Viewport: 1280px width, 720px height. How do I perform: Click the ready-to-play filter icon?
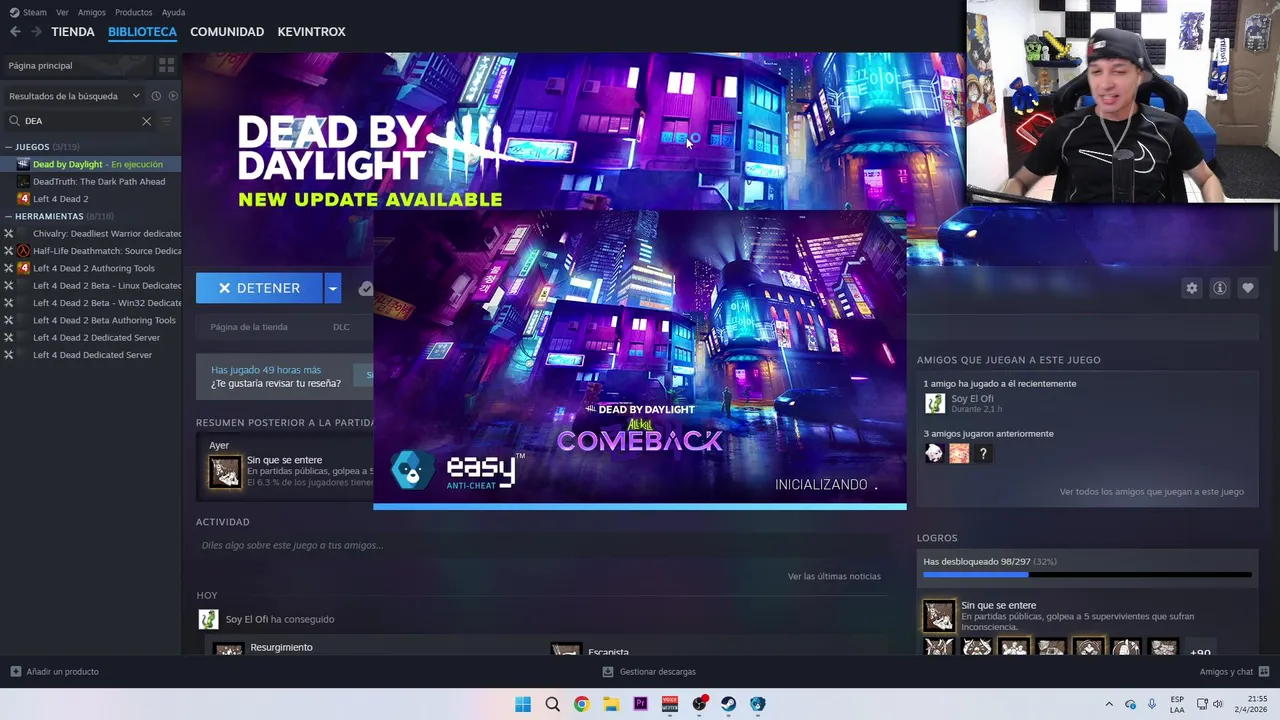pyautogui.click(x=173, y=96)
